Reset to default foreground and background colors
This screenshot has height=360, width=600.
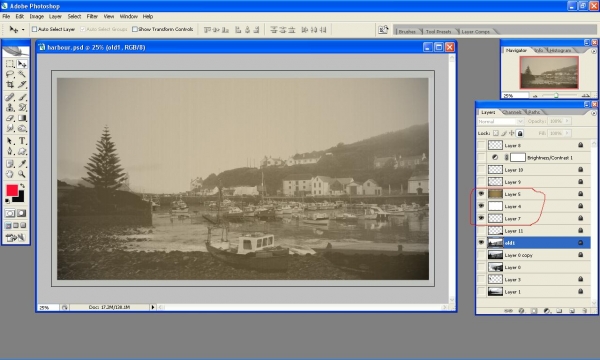[x=8, y=200]
